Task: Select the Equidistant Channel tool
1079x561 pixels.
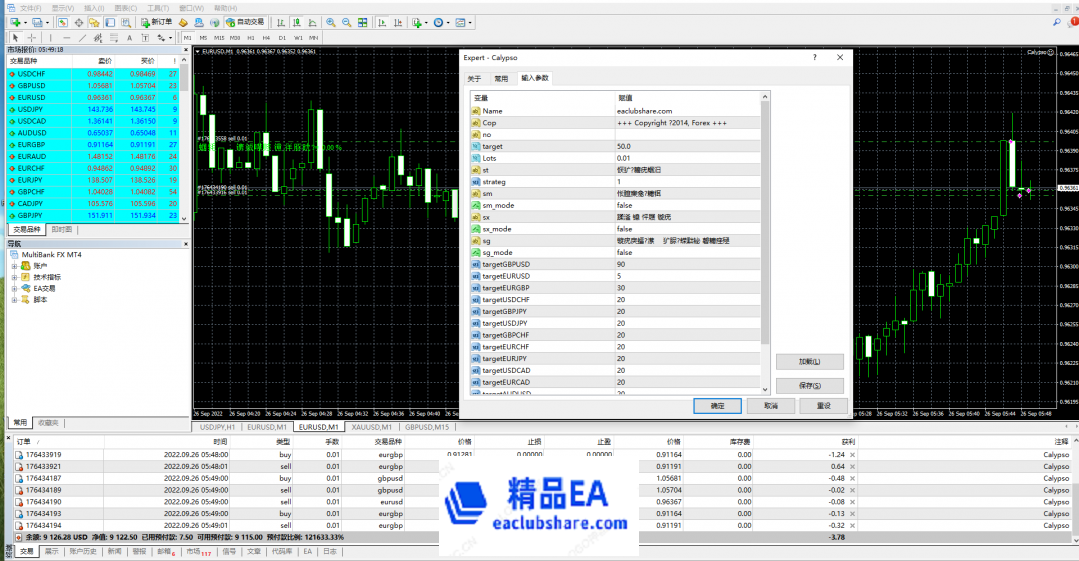Action: click(x=98, y=38)
